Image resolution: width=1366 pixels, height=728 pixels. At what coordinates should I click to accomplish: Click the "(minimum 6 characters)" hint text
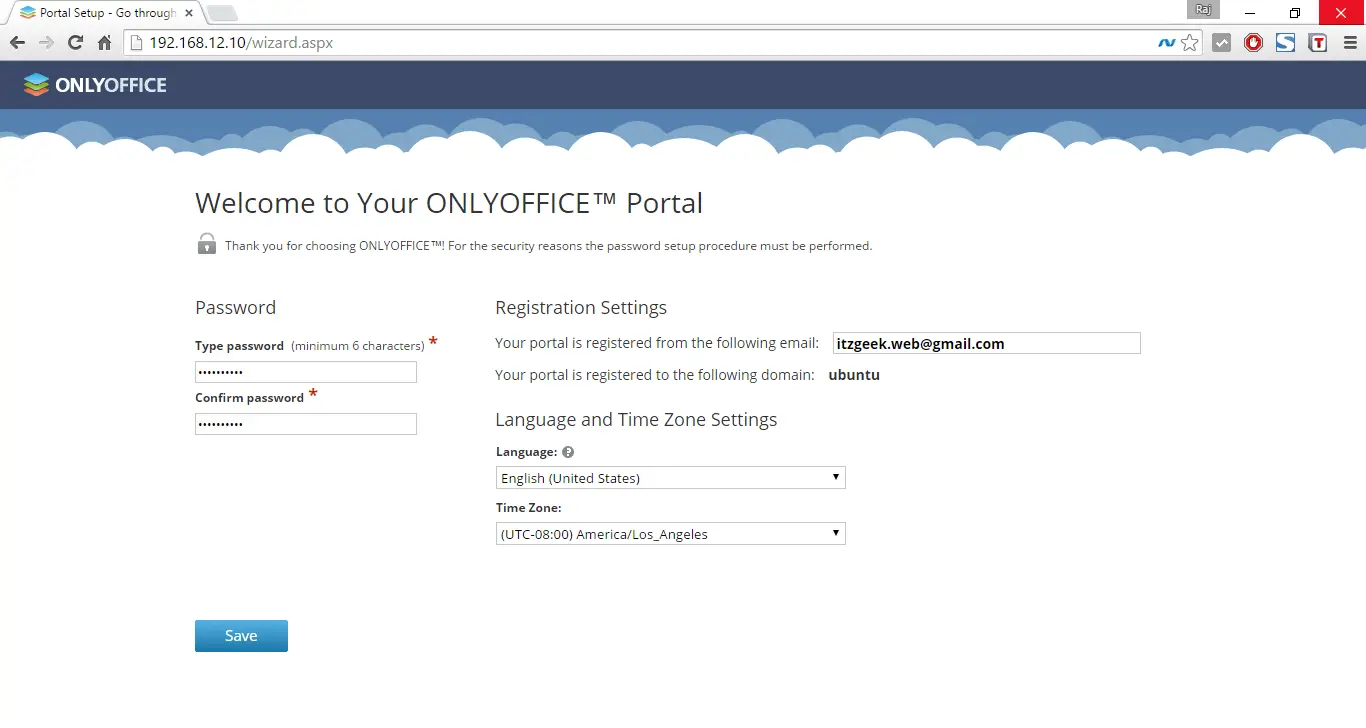click(358, 346)
